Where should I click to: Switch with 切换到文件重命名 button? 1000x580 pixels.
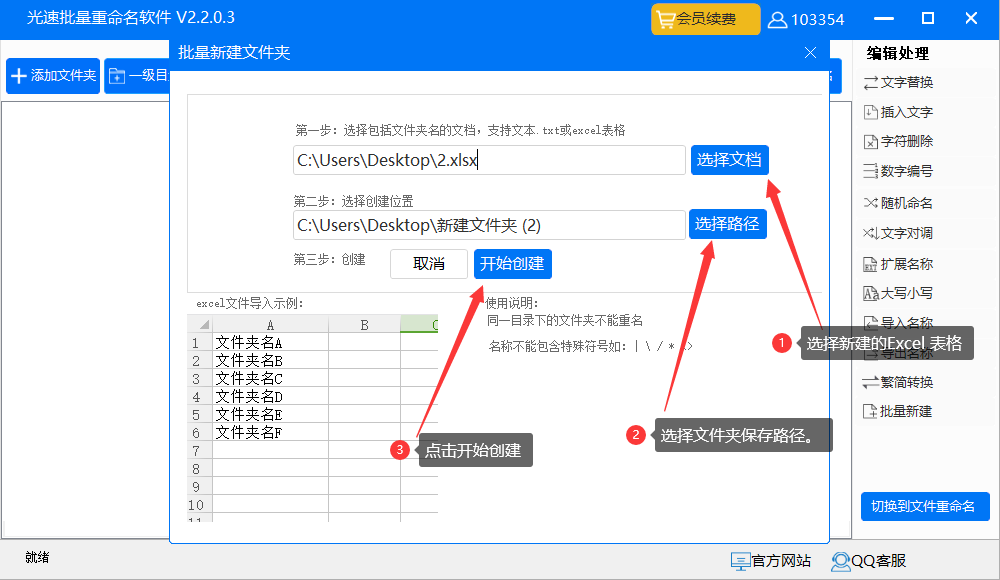pyautogui.click(x=925, y=507)
